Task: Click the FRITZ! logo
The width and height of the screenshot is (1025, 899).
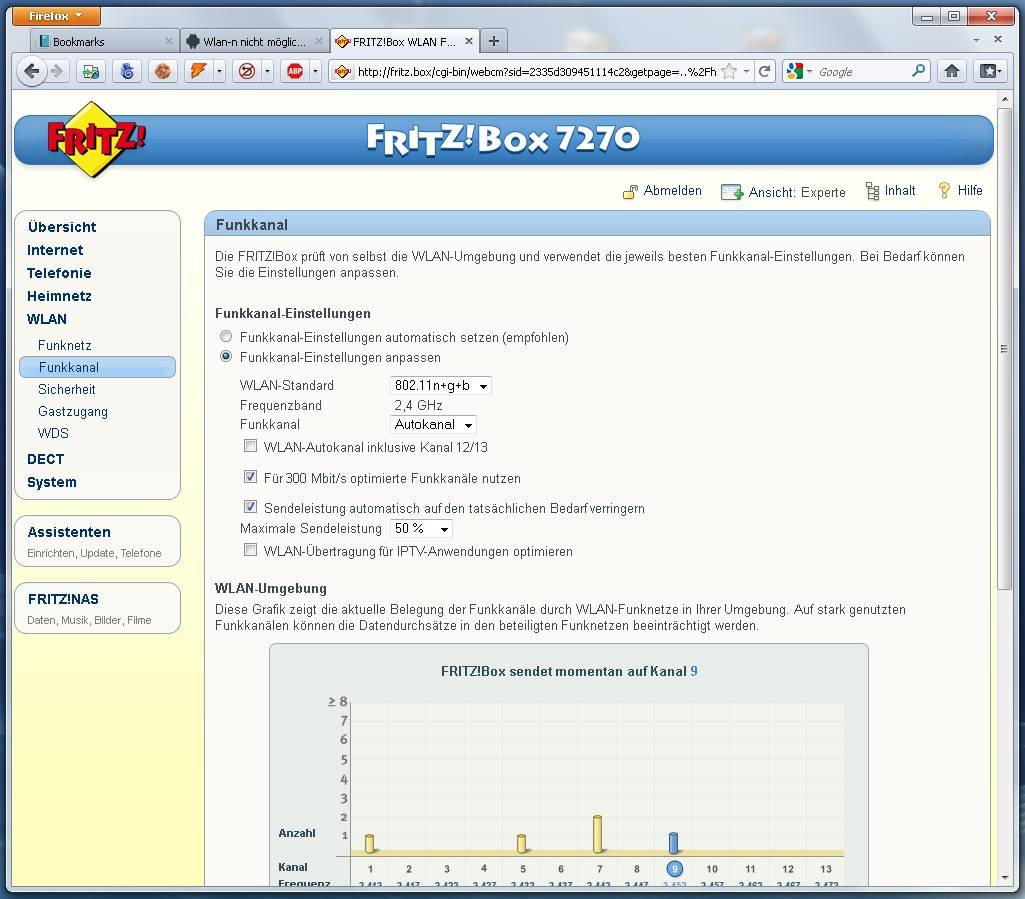Action: click(95, 139)
